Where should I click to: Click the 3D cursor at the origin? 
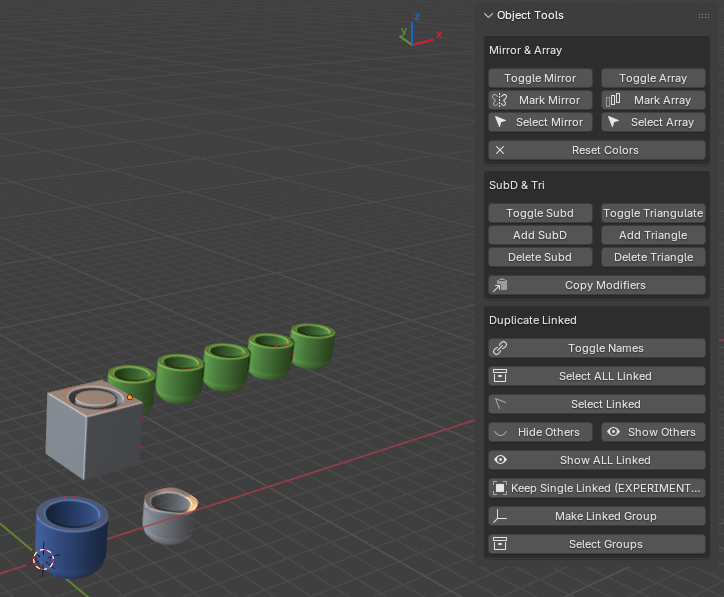click(44, 560)
